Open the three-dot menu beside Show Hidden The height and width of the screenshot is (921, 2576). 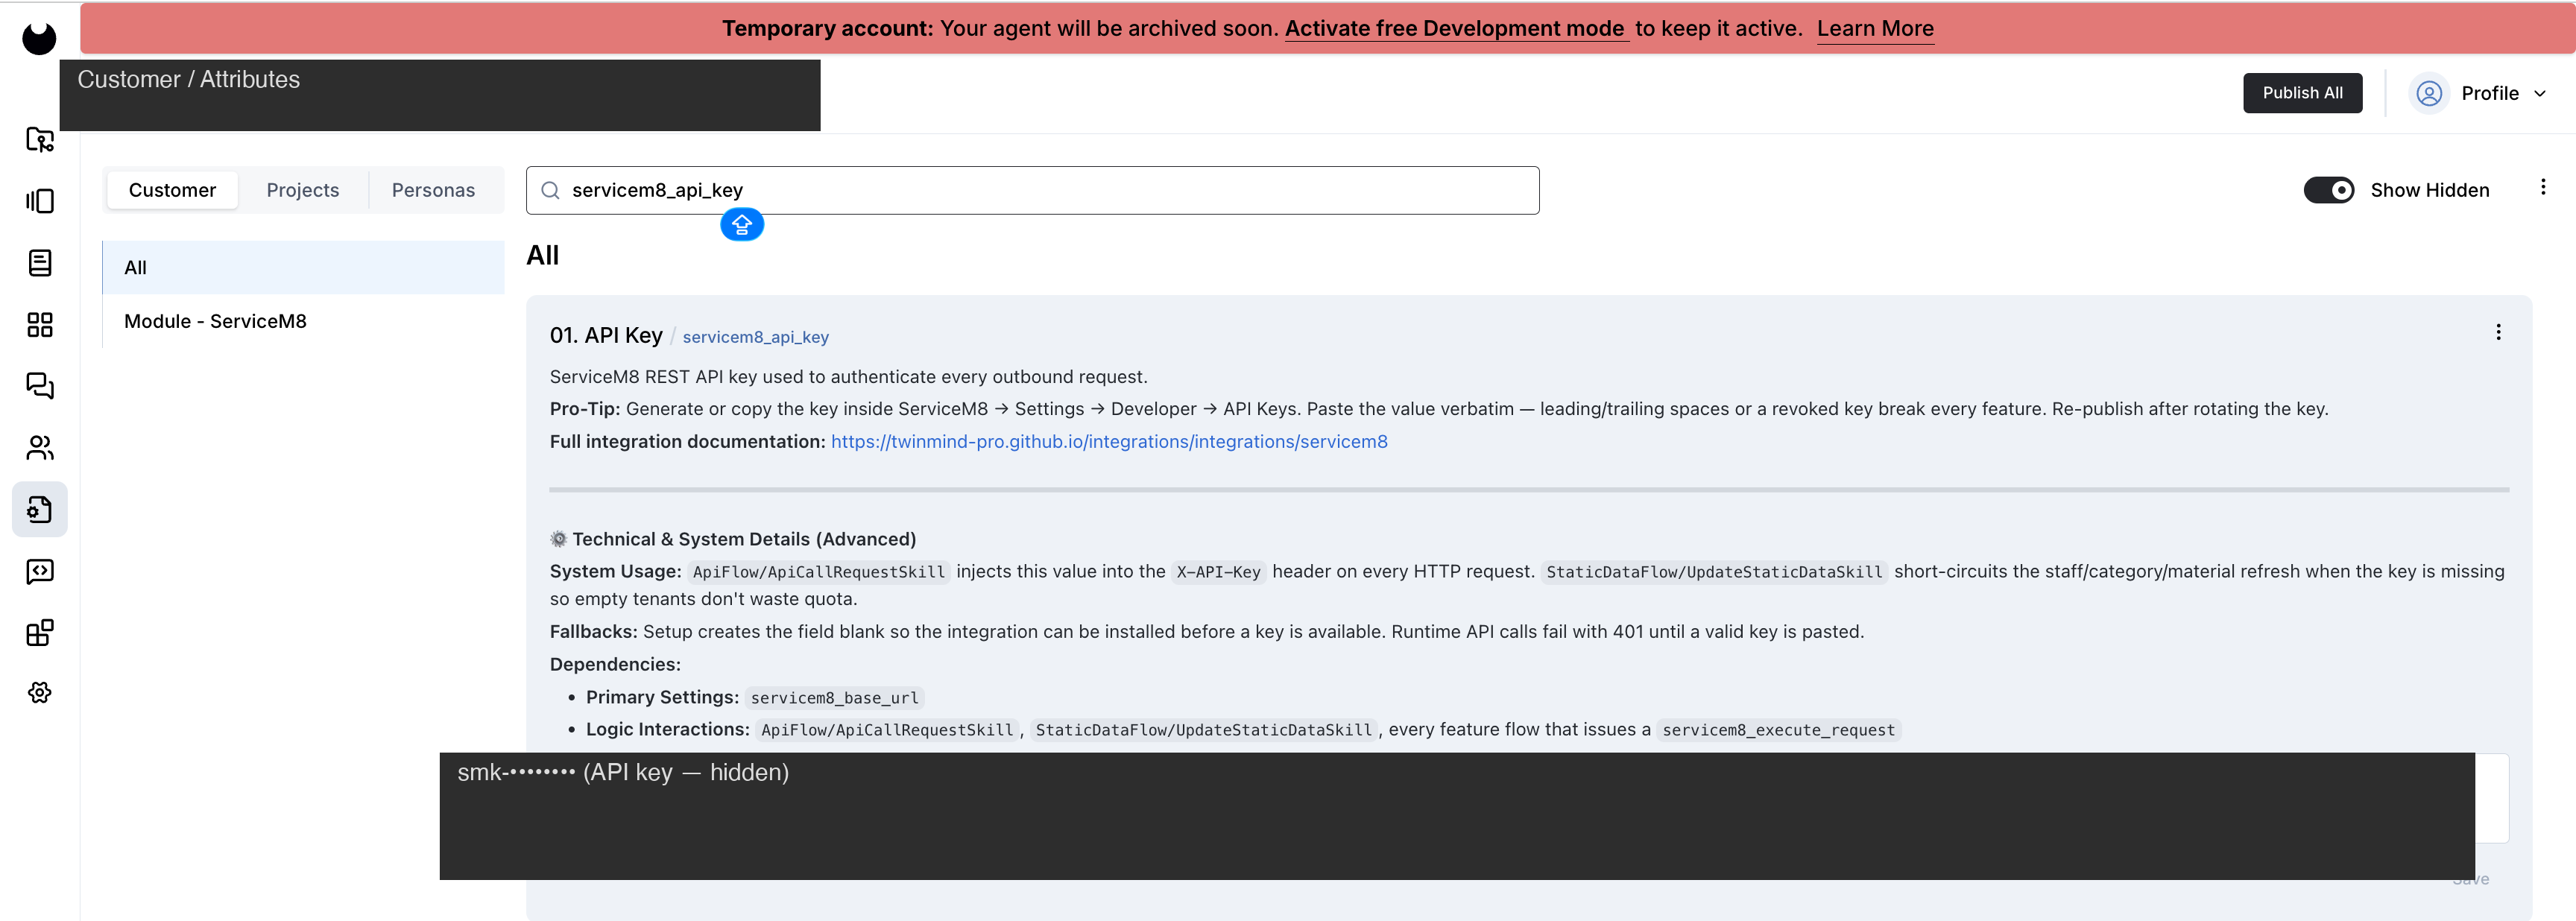(x=2543, y=187)
